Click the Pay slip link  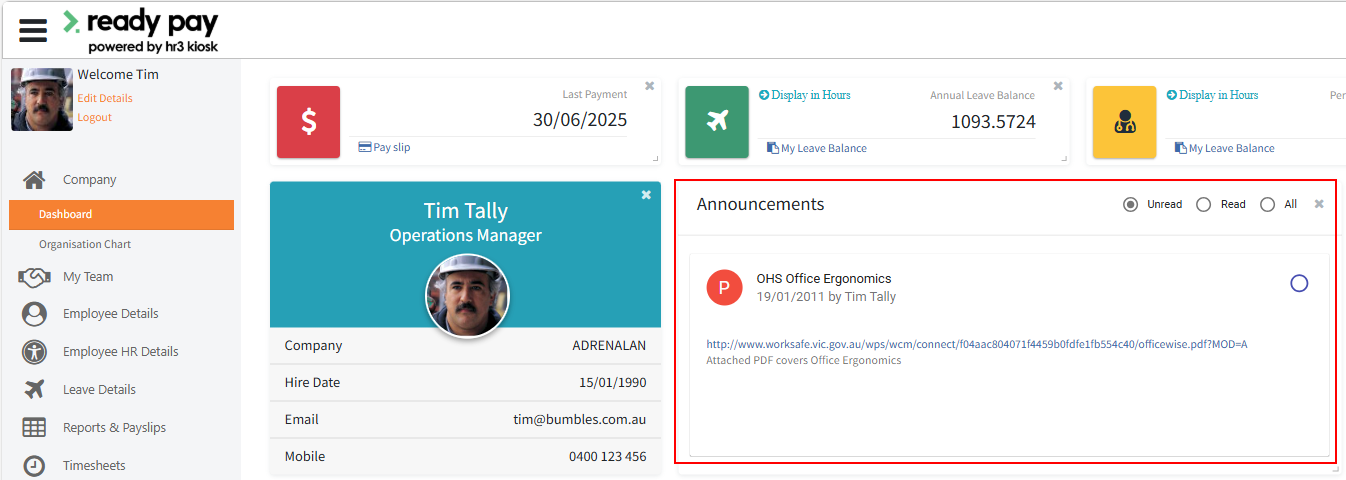pos(391,147)
